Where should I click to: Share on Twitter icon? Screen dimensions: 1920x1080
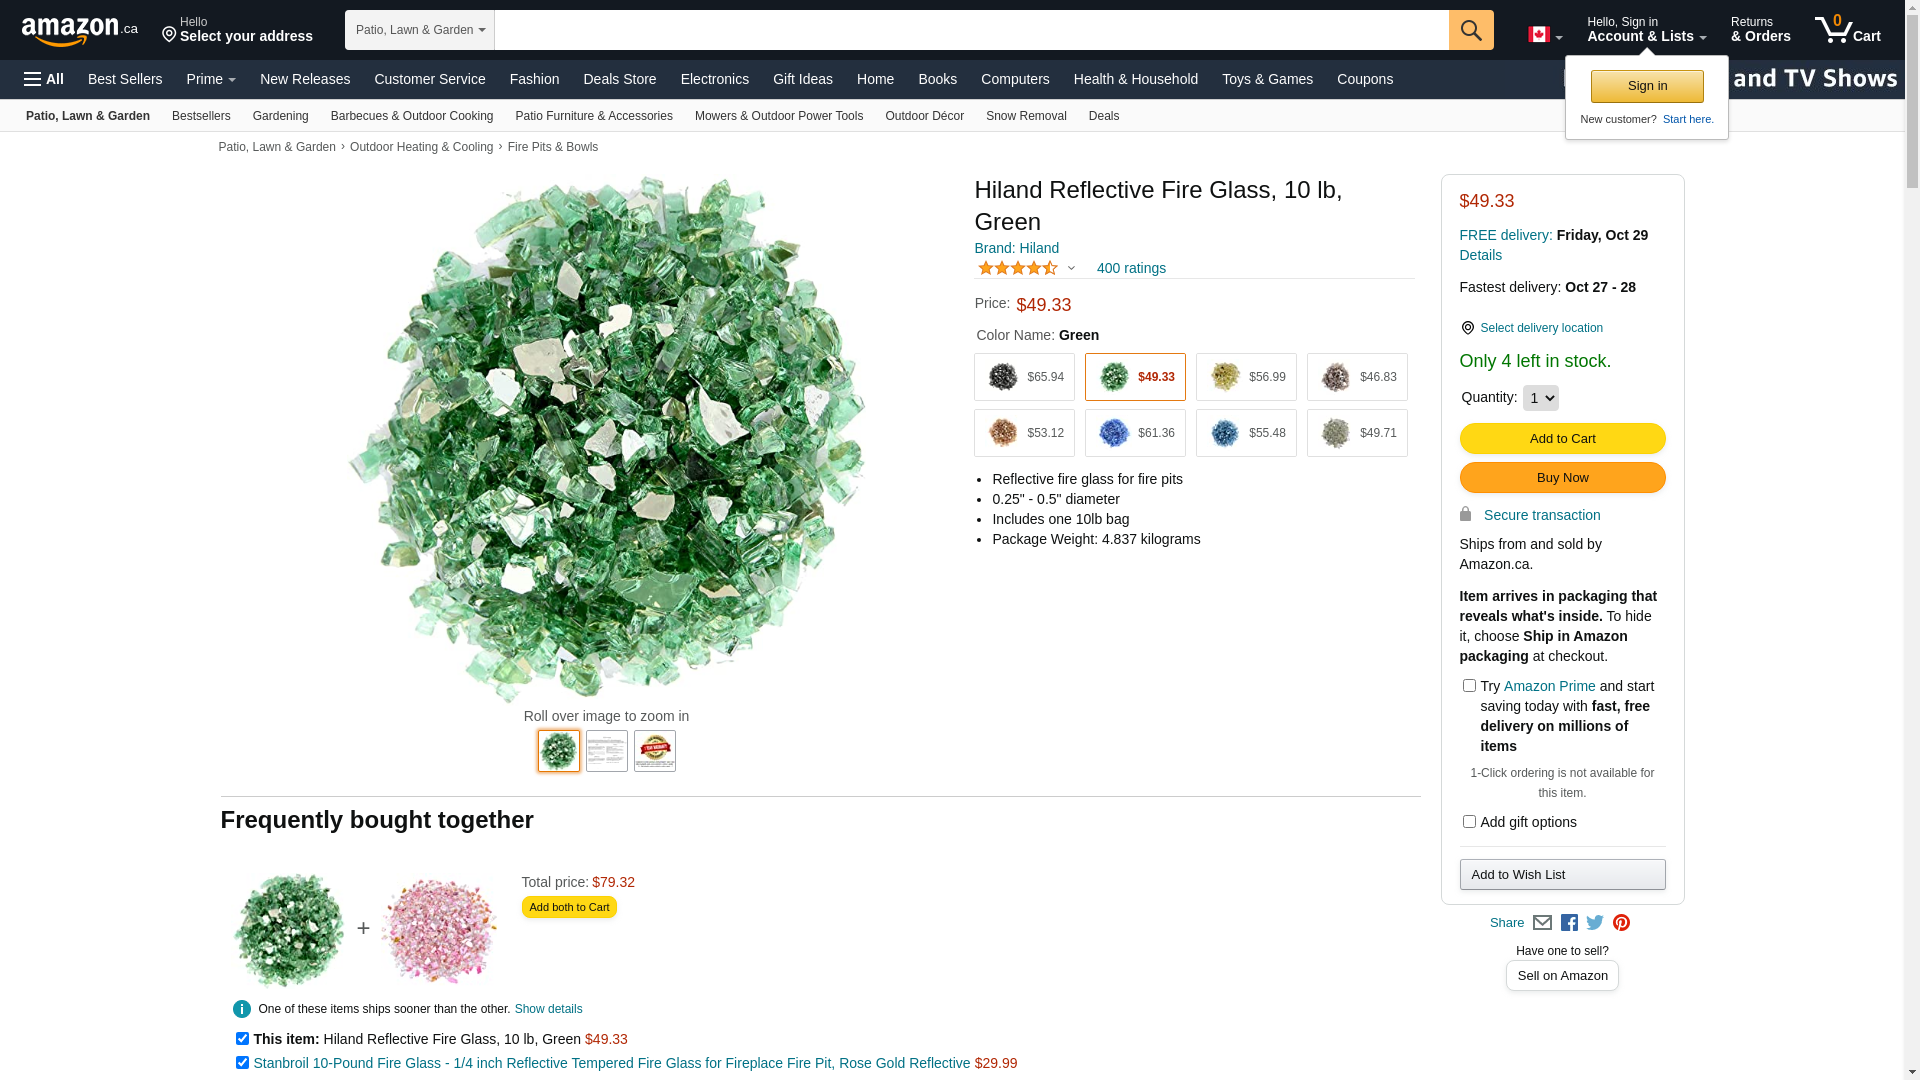coord(1595,923)
